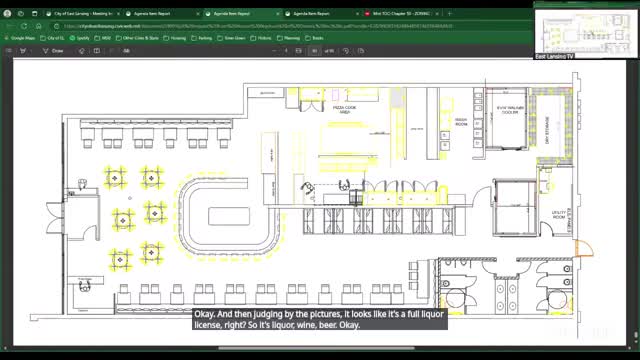This screenshot has width=640, height=360.
Task: Open a new browser tab
Action: click(x=450, y=13)
